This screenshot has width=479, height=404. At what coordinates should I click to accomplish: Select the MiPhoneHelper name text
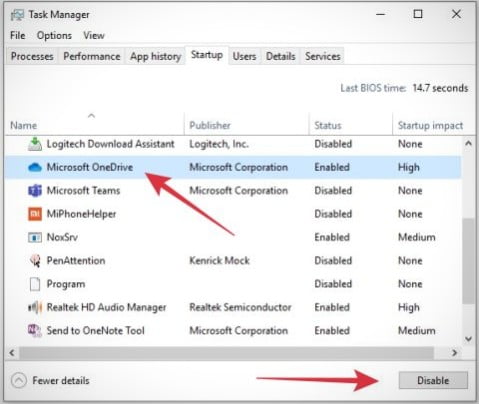(x=81, y=214)
